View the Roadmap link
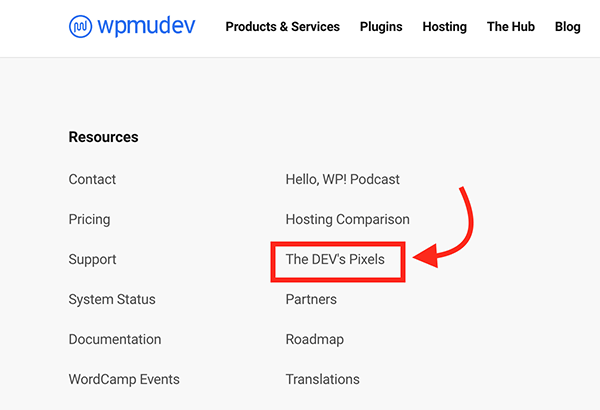600x410 pixels. pyautogui.click(x=314, y=340)
